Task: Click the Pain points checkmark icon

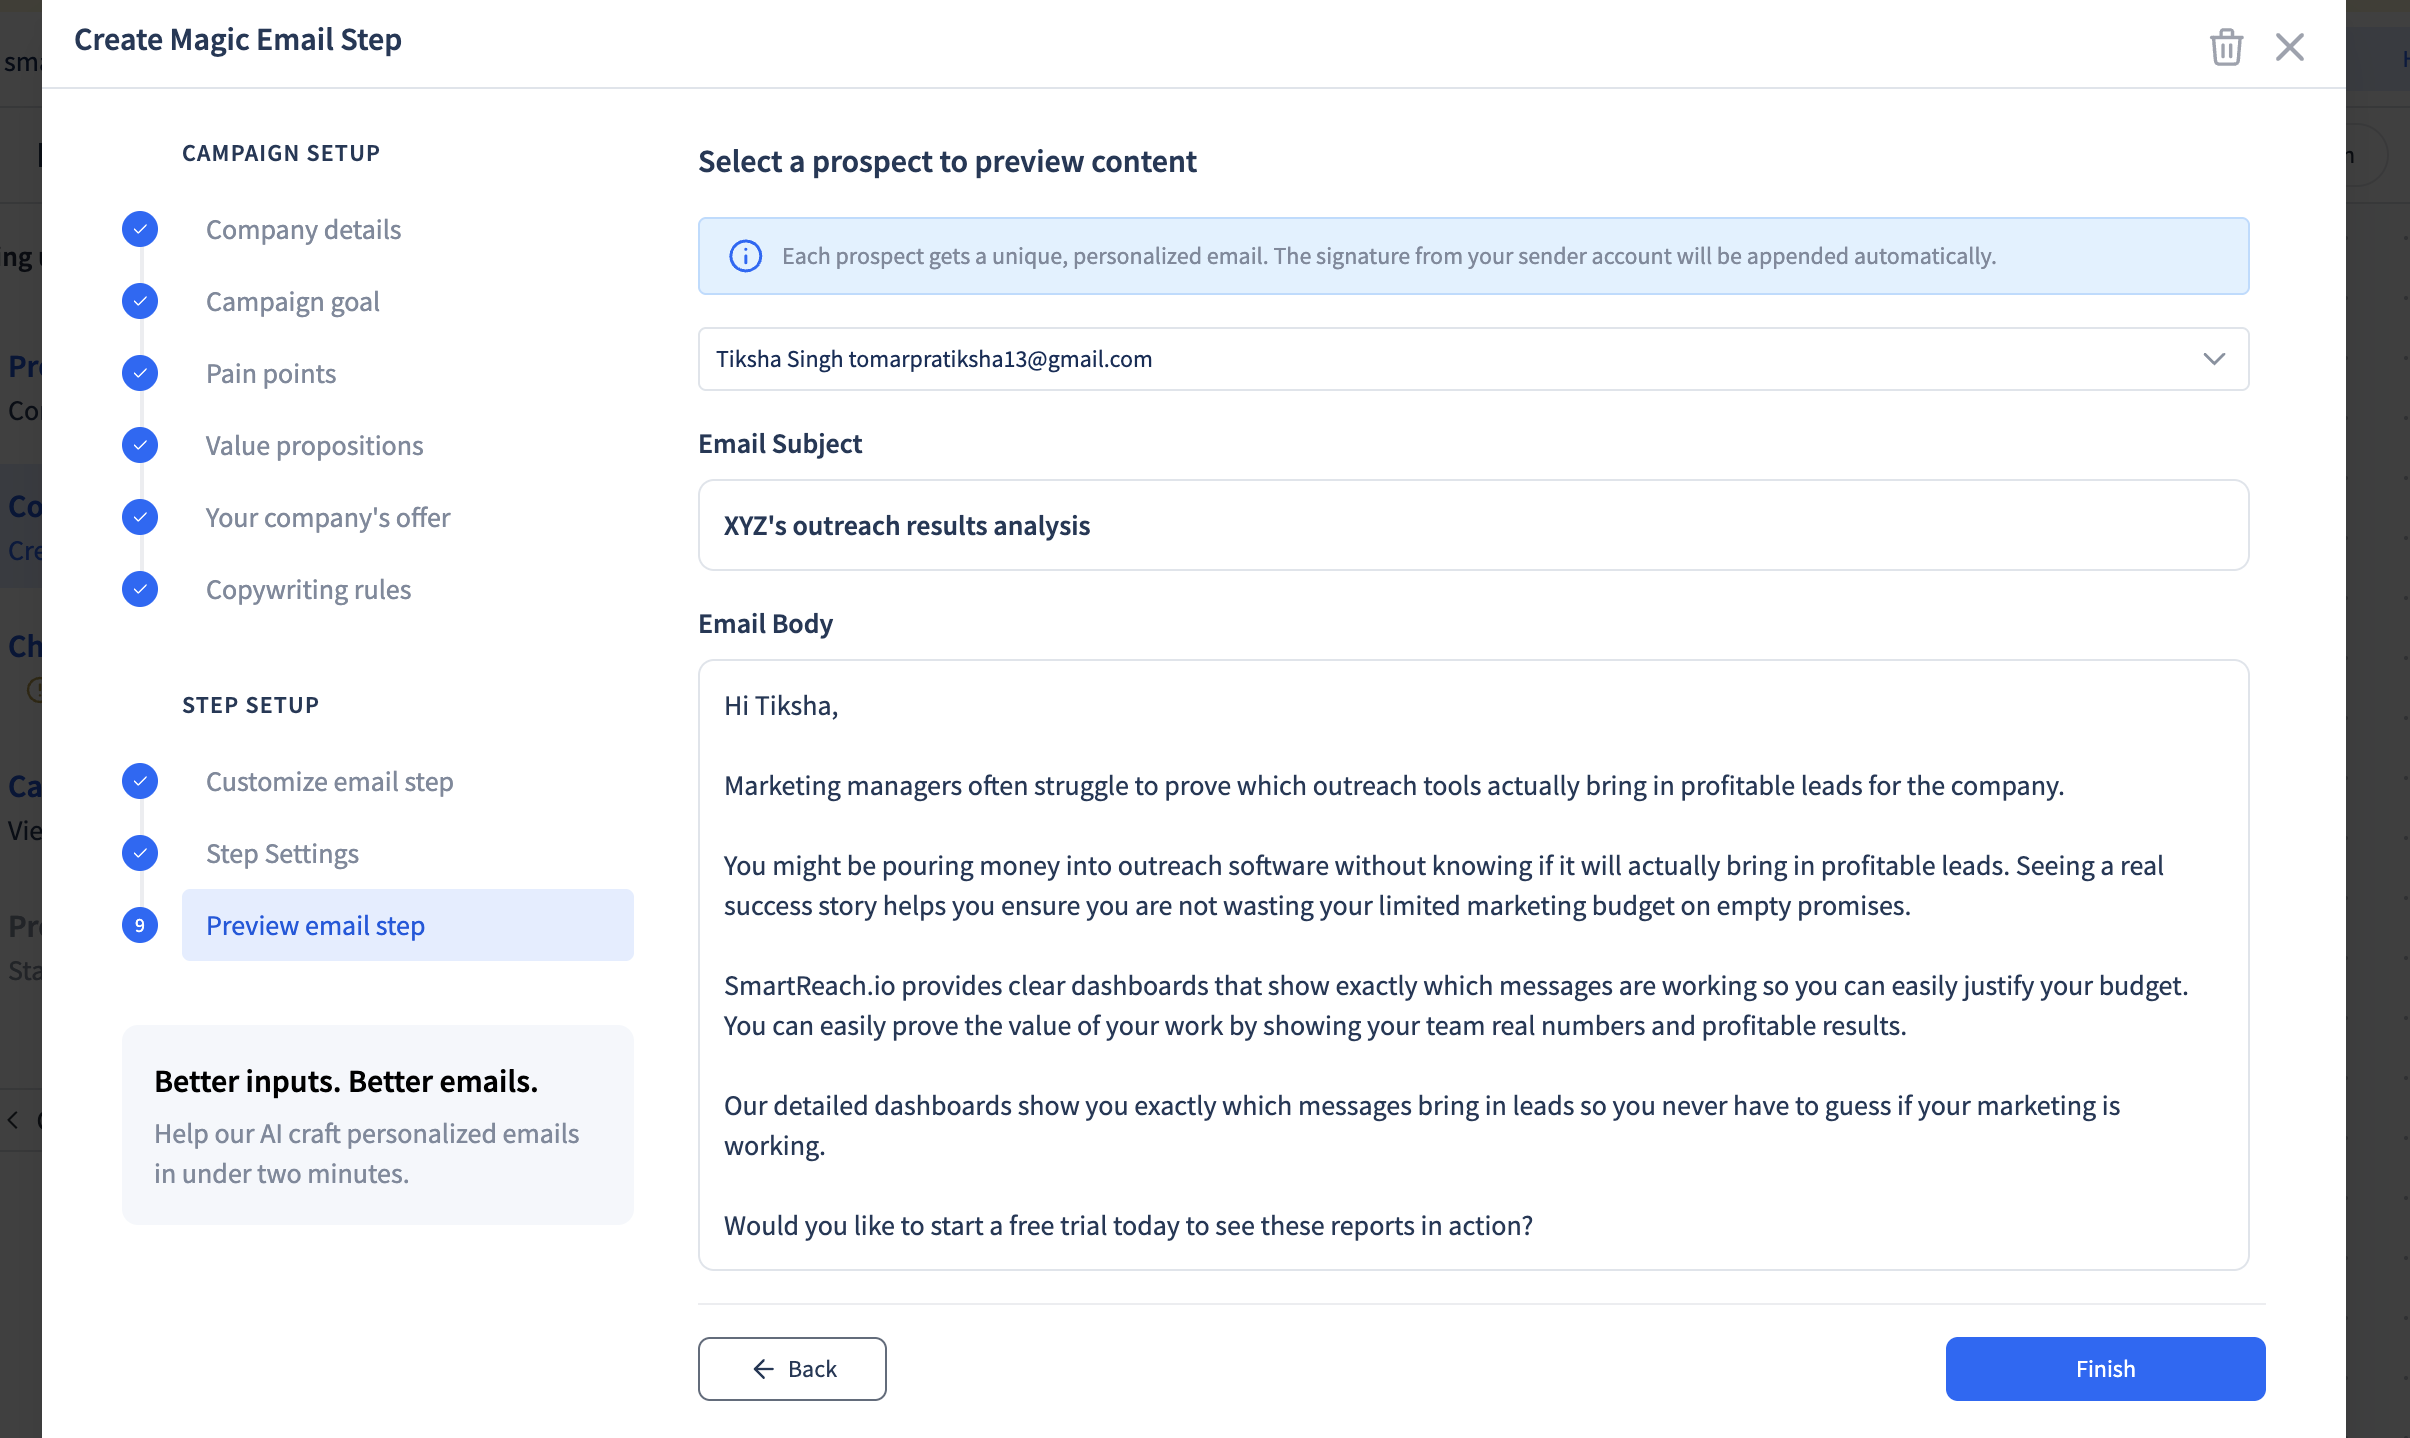Action: pos(140,373)
